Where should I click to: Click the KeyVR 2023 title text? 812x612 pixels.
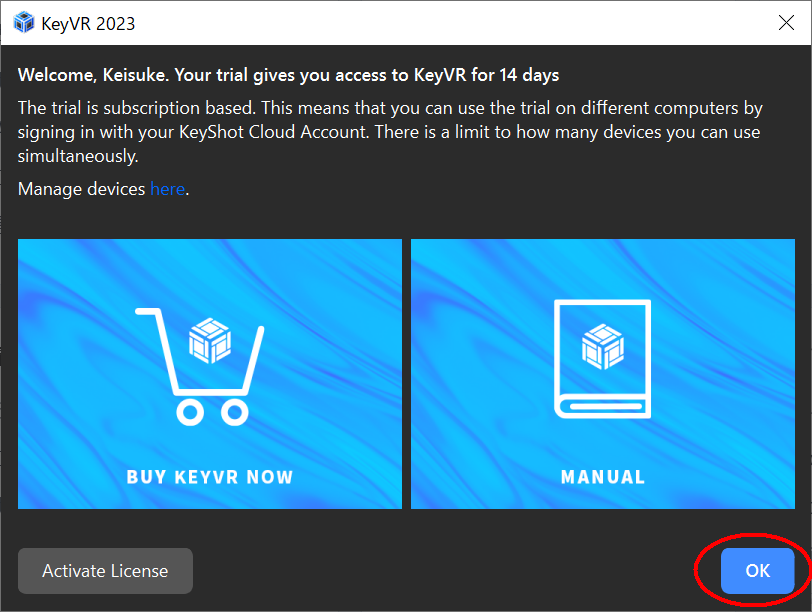tap(88, 24)
